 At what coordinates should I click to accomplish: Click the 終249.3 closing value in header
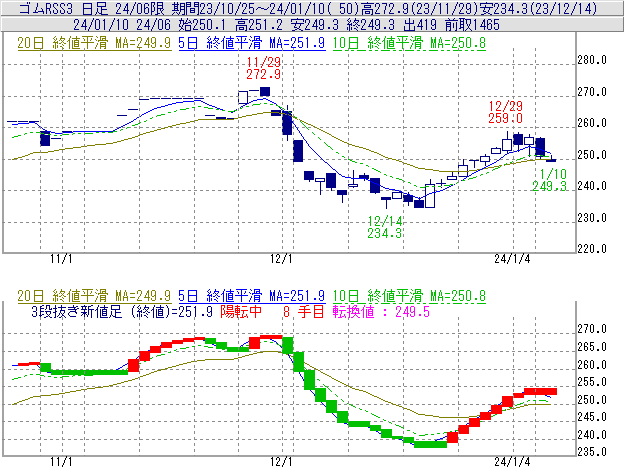(370, 25)
